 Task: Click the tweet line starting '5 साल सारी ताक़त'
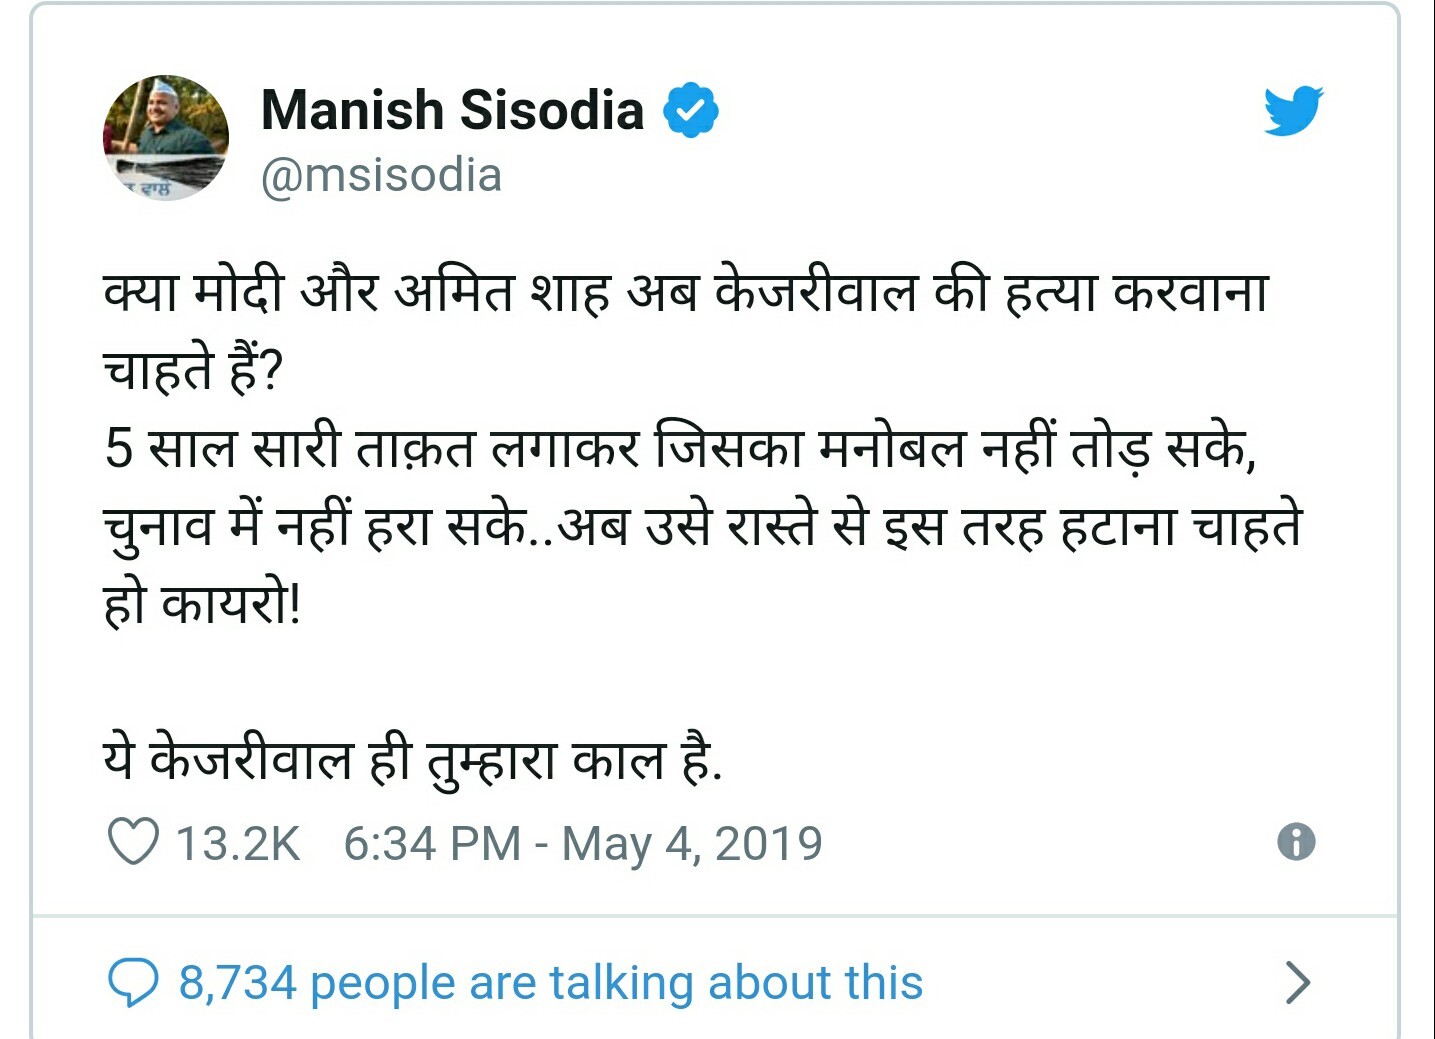(680, 447)
